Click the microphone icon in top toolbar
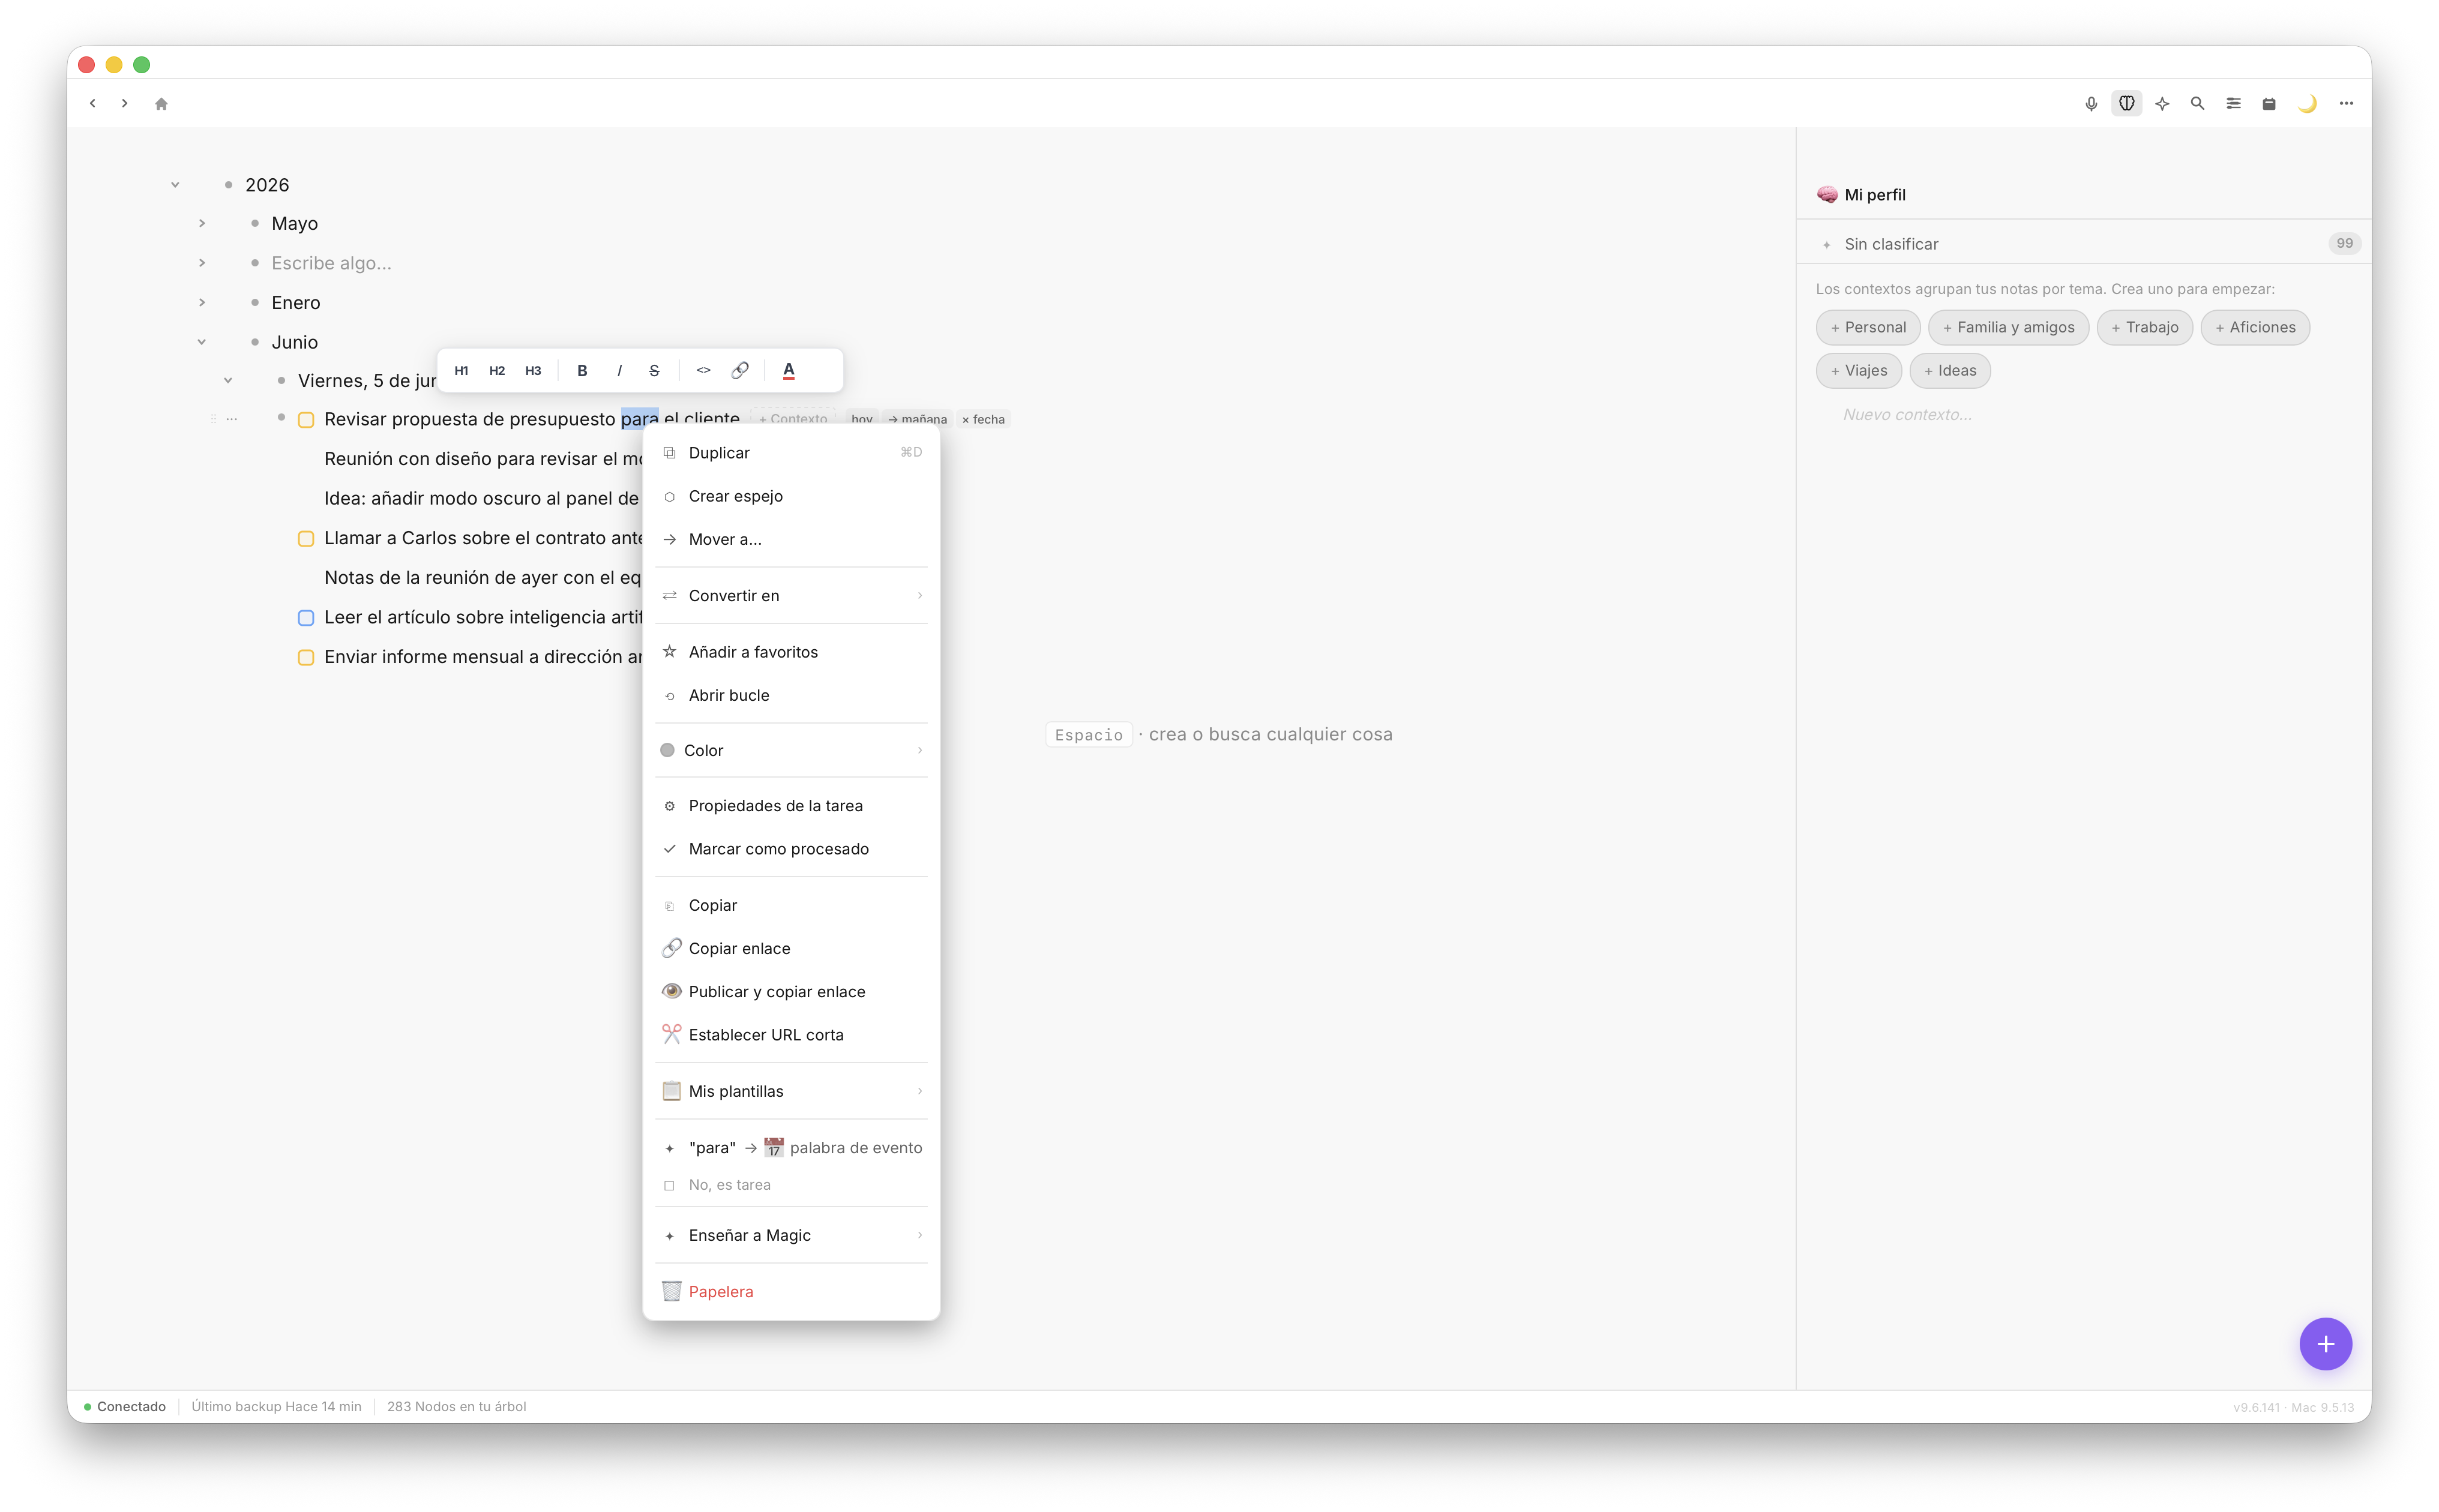This screenshot has width=2439, height=1512. [2090, 103]
